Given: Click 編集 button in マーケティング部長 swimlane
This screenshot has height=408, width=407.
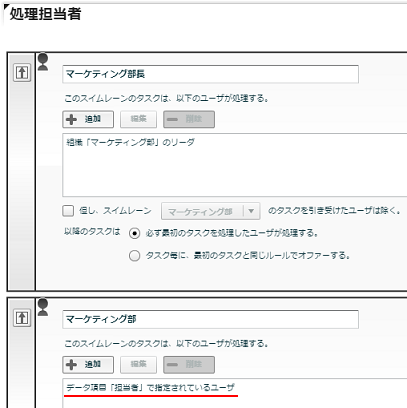Looking at the screenshot, I should (138, 119).
